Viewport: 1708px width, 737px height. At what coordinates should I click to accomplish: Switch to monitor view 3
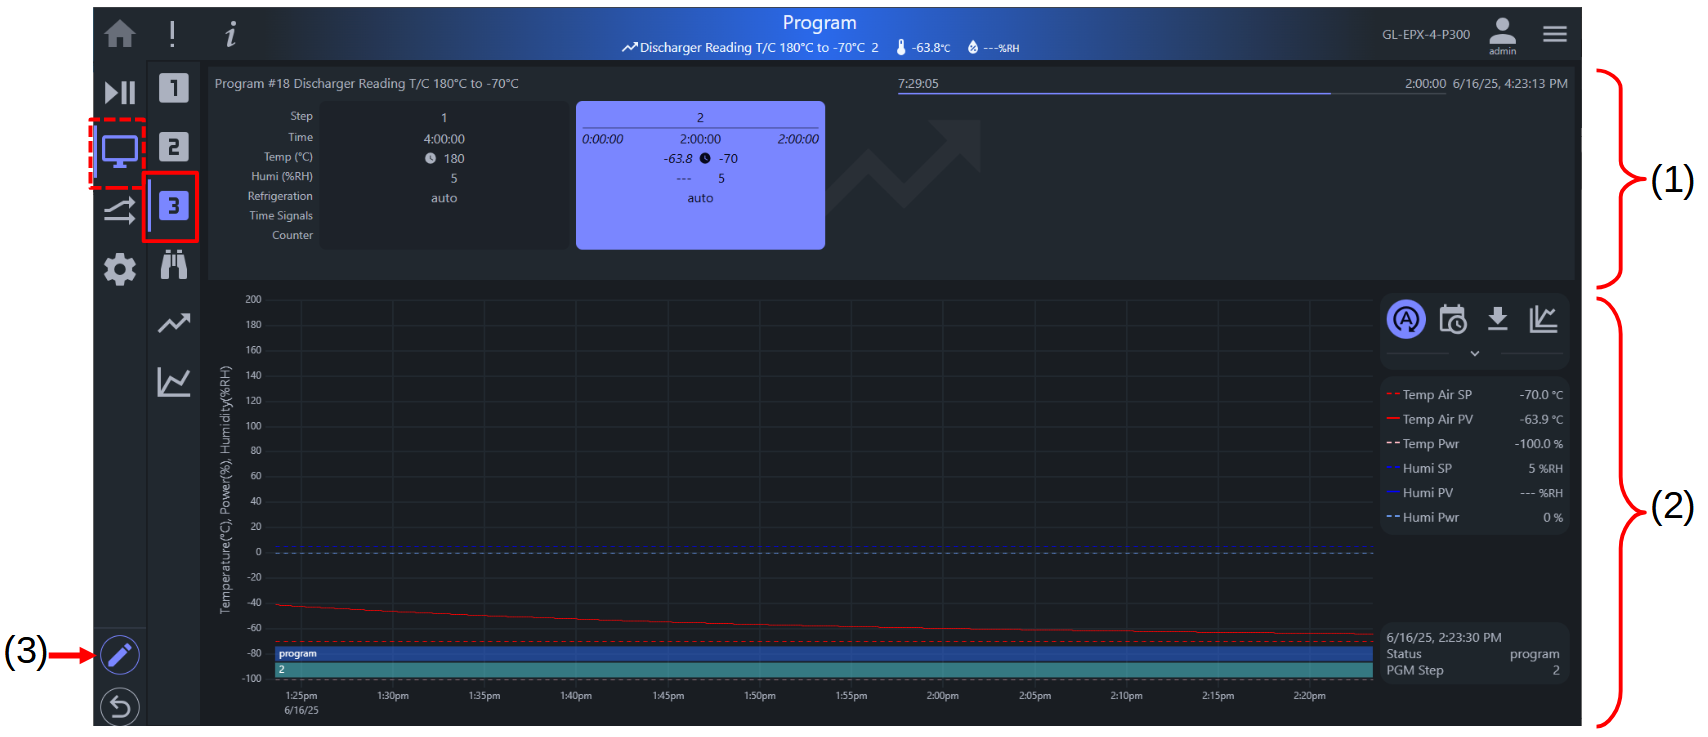(x=173, y=206)
